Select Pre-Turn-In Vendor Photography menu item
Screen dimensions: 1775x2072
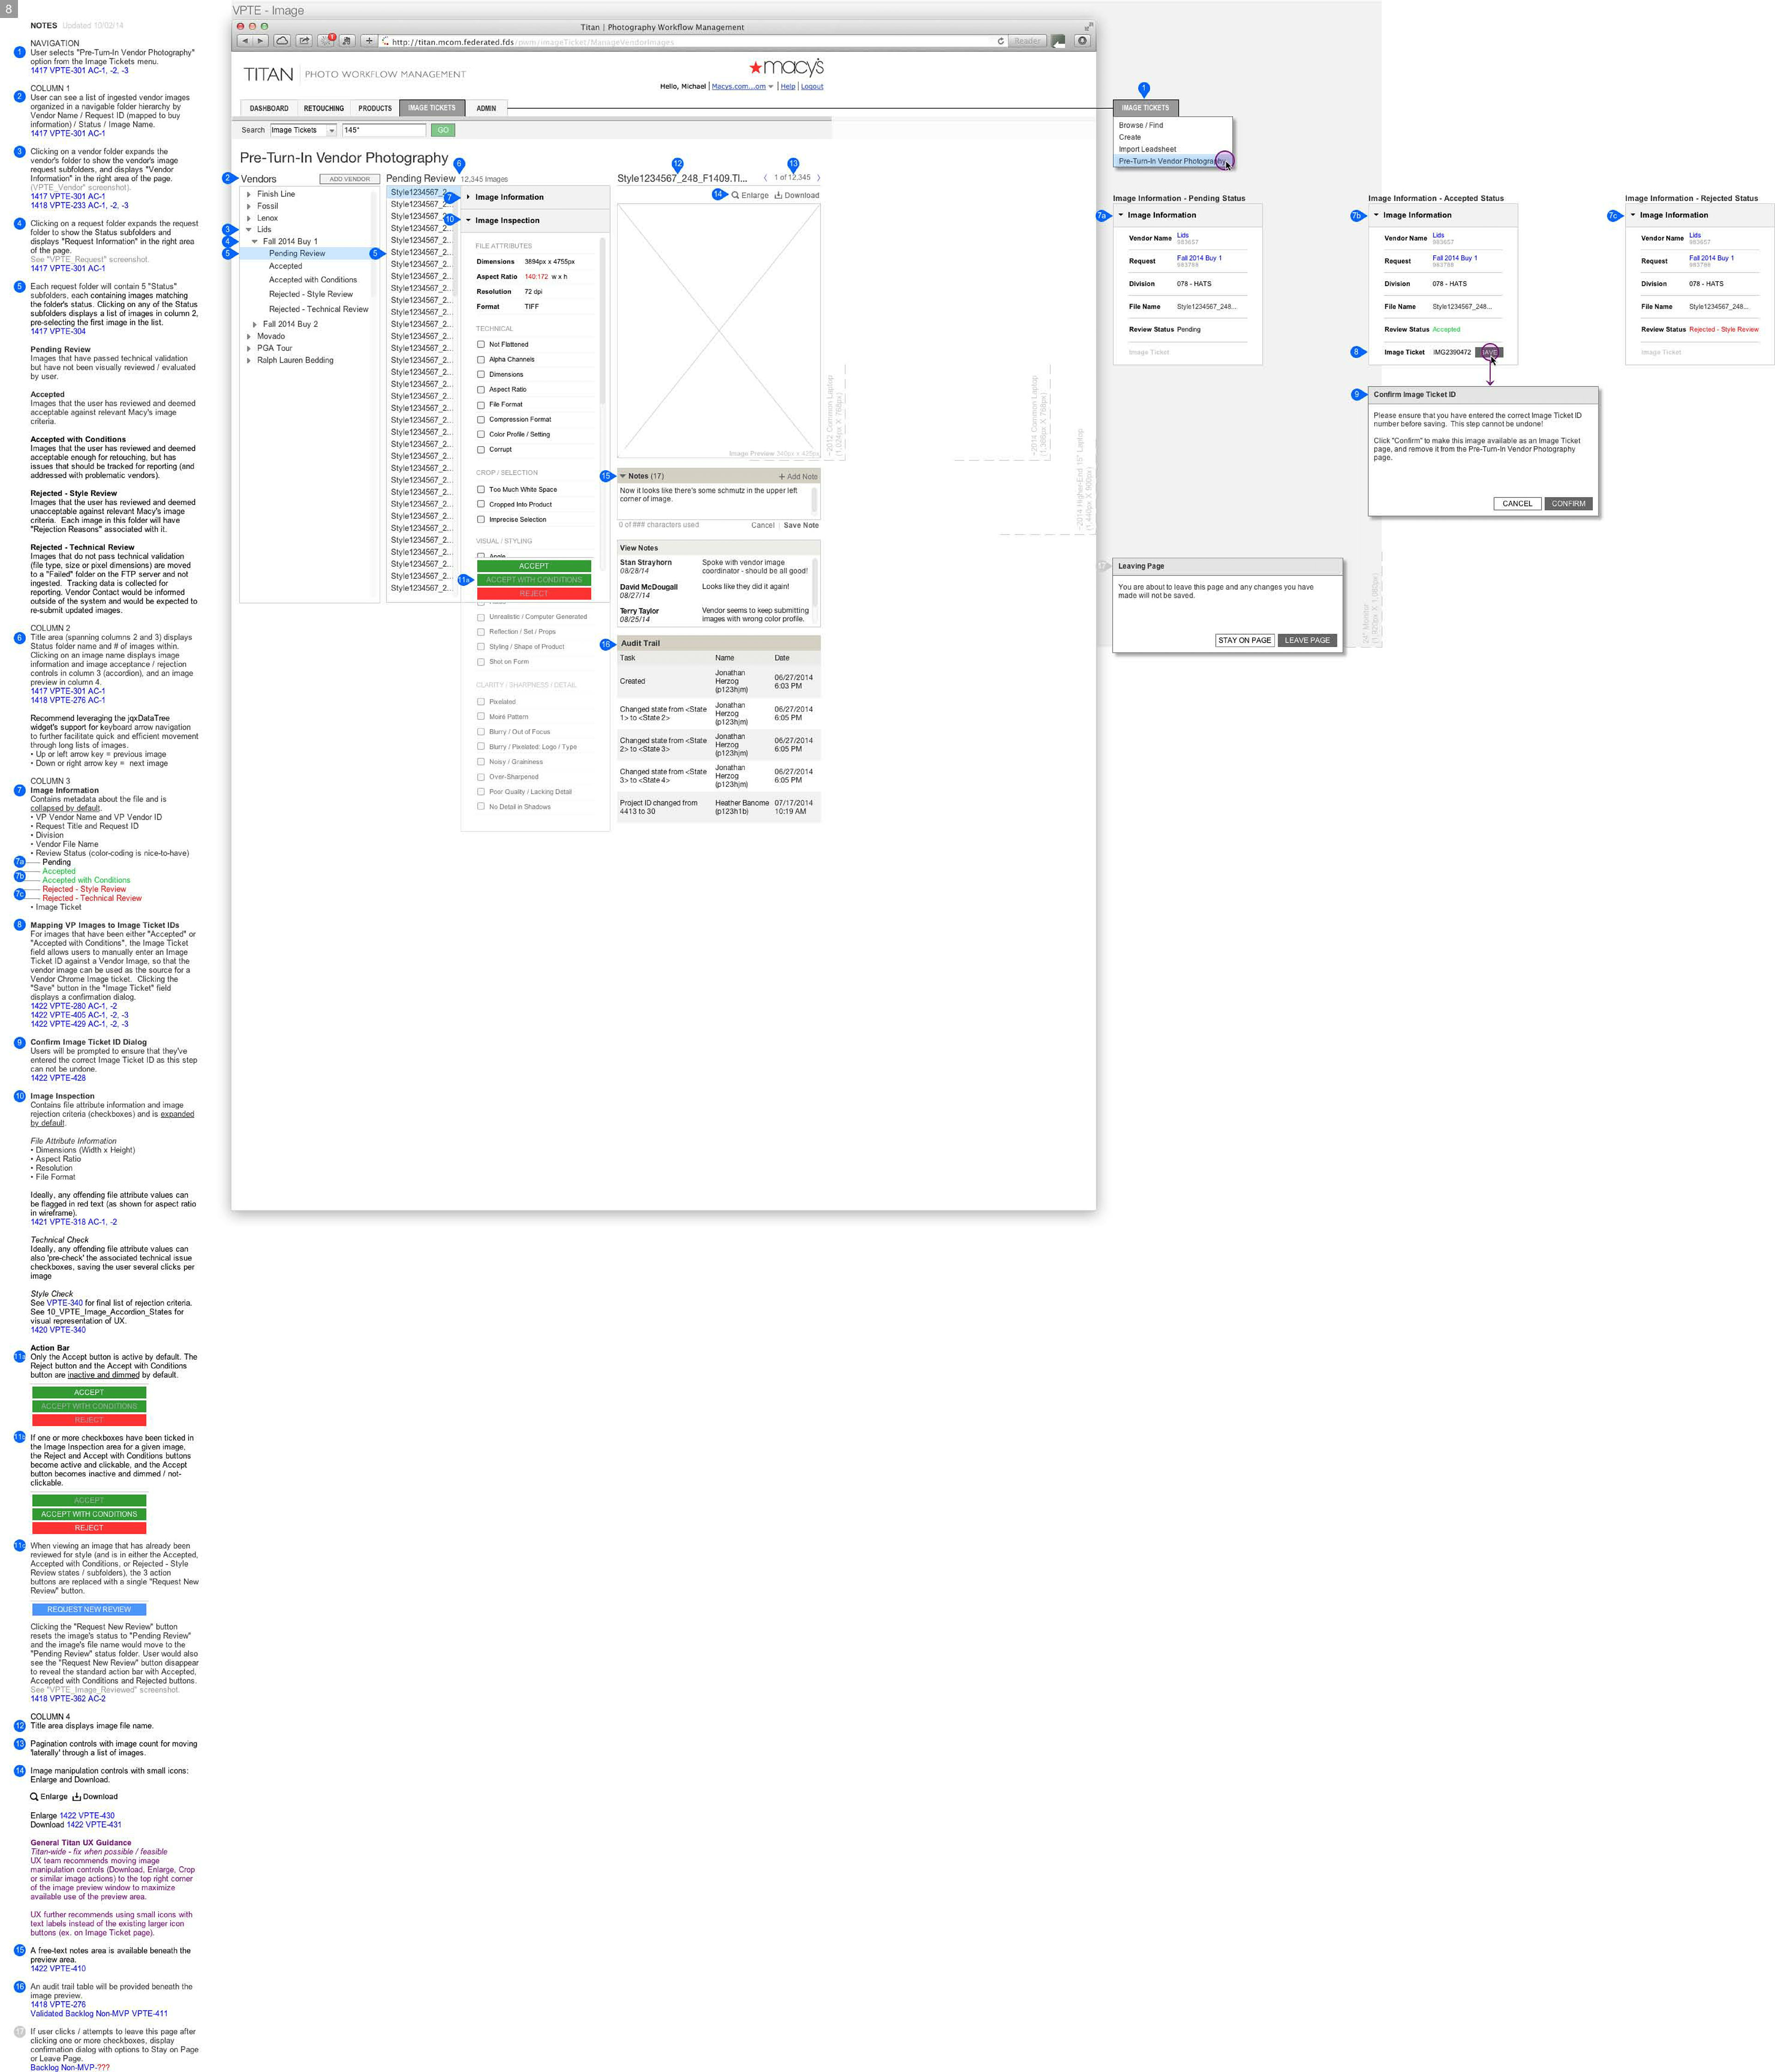tap(1170, 161)
